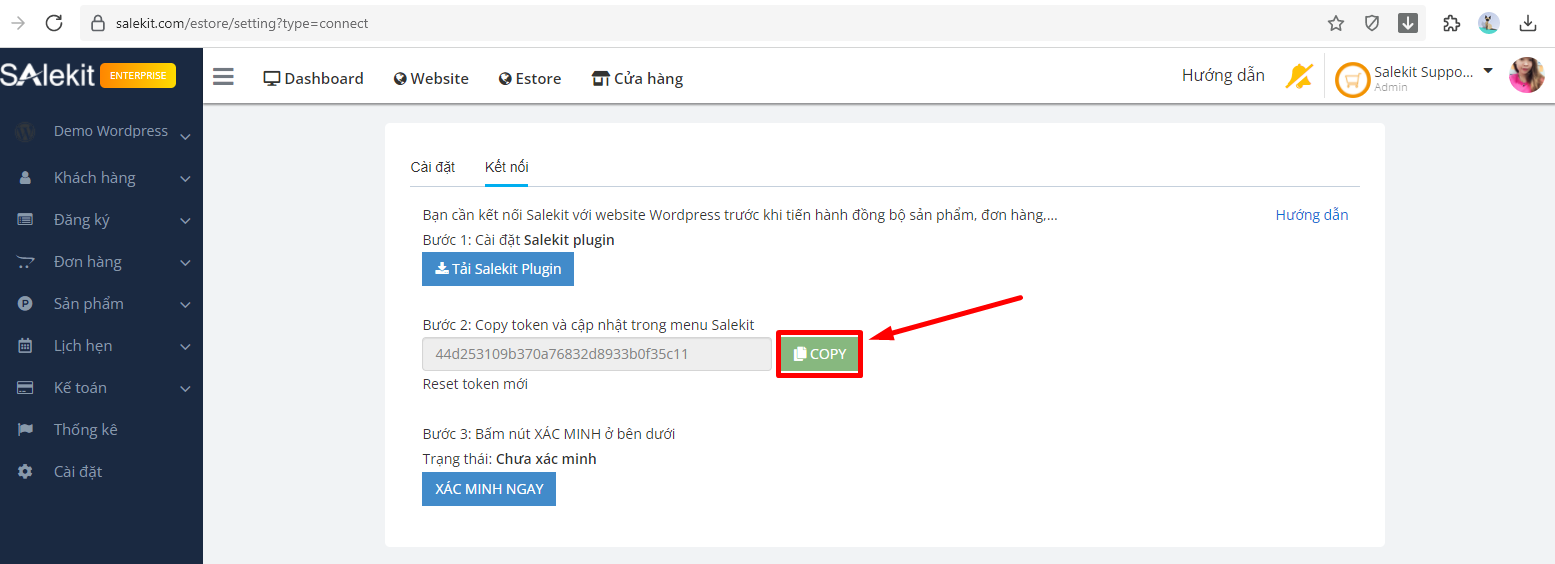The height and width of the screenshot is (564, 1555).
Task: Expand the Đăng ký chevron
Action: click(185, 221)
